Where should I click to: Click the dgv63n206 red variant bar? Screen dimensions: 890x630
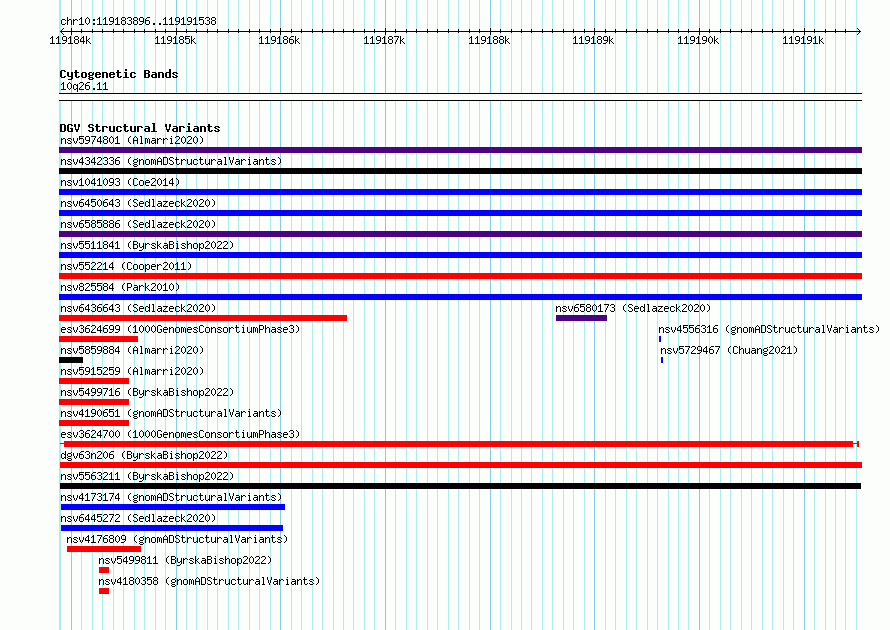(x=460, y=465)
